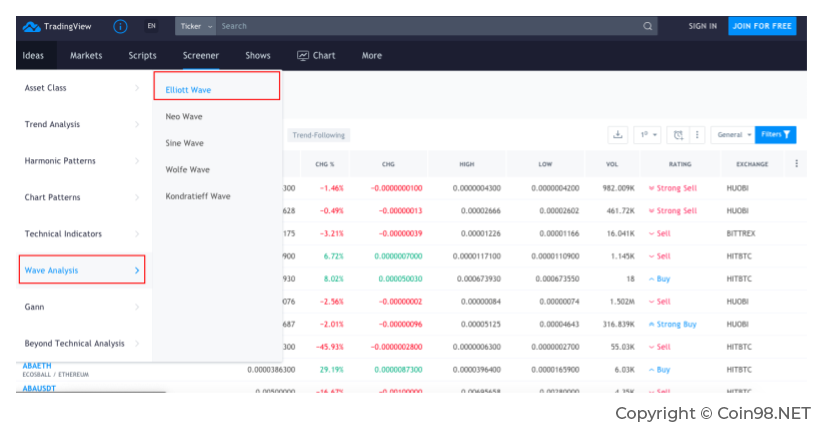Click the 0.00005125 high value

coord(481,325)
